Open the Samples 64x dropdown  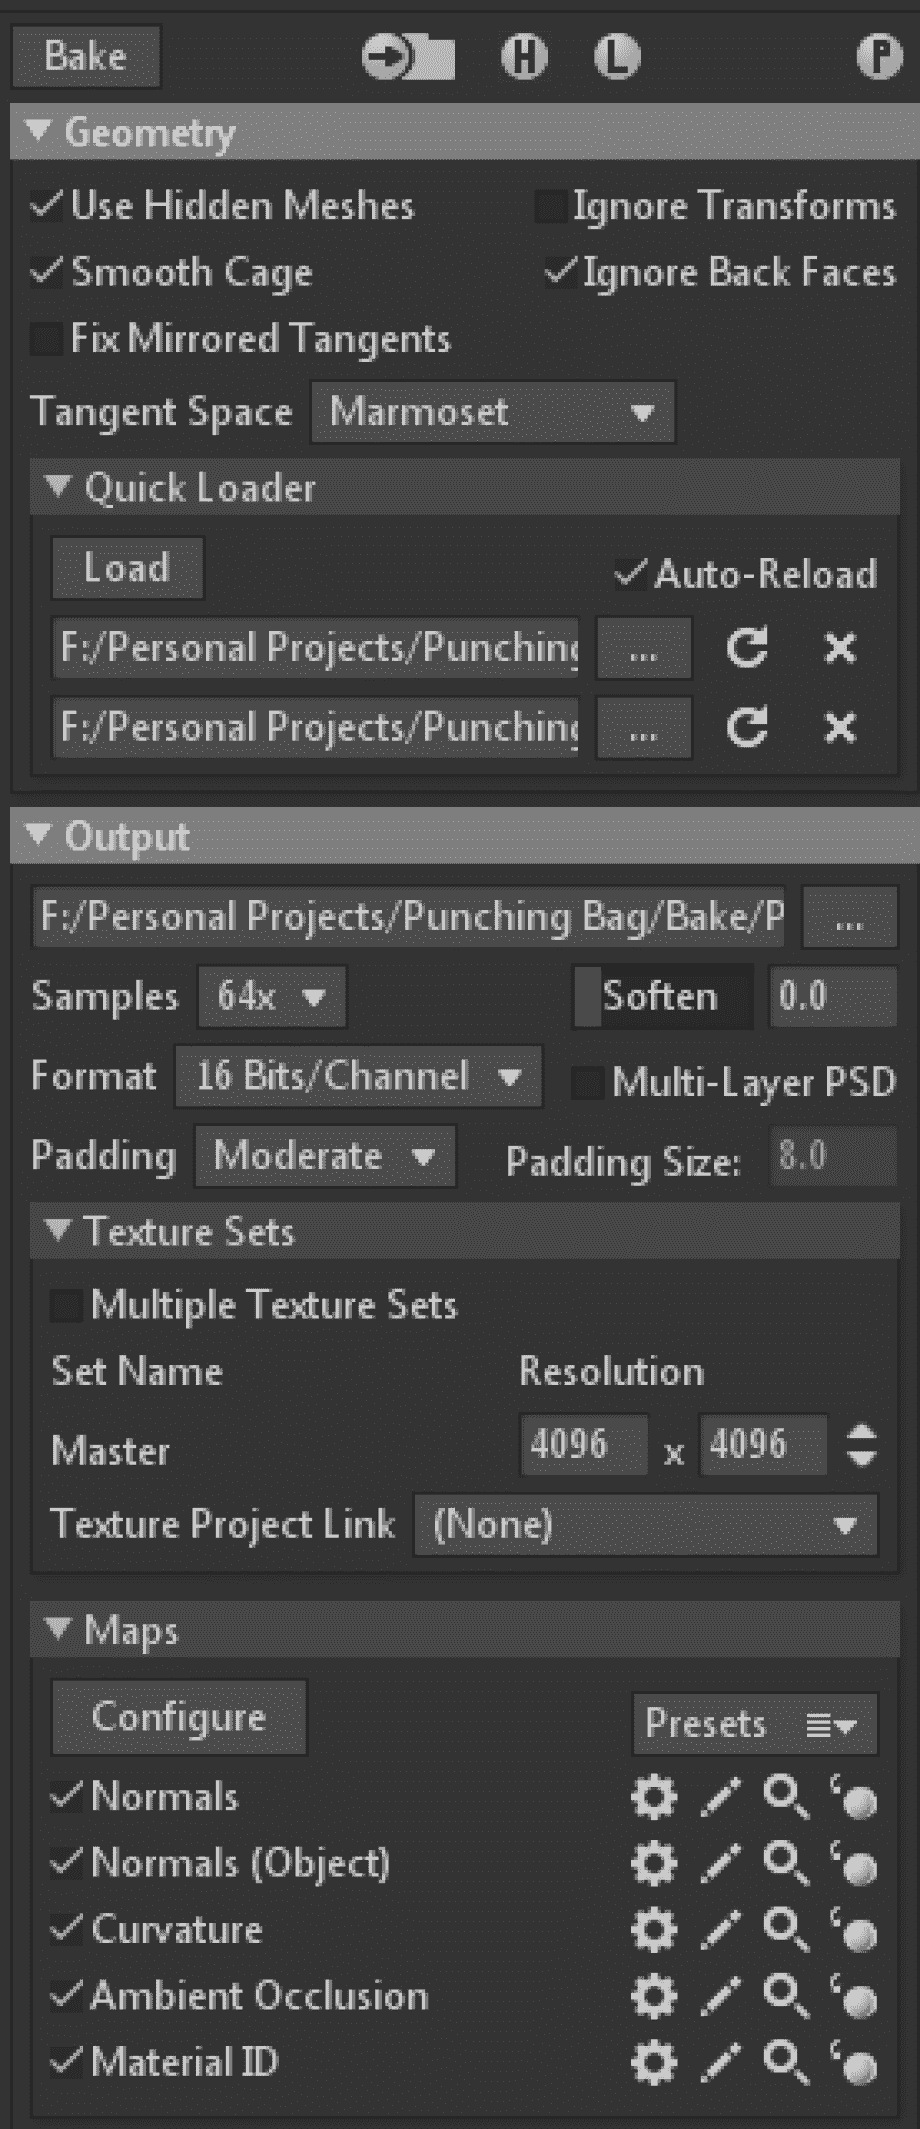(272, 996)
